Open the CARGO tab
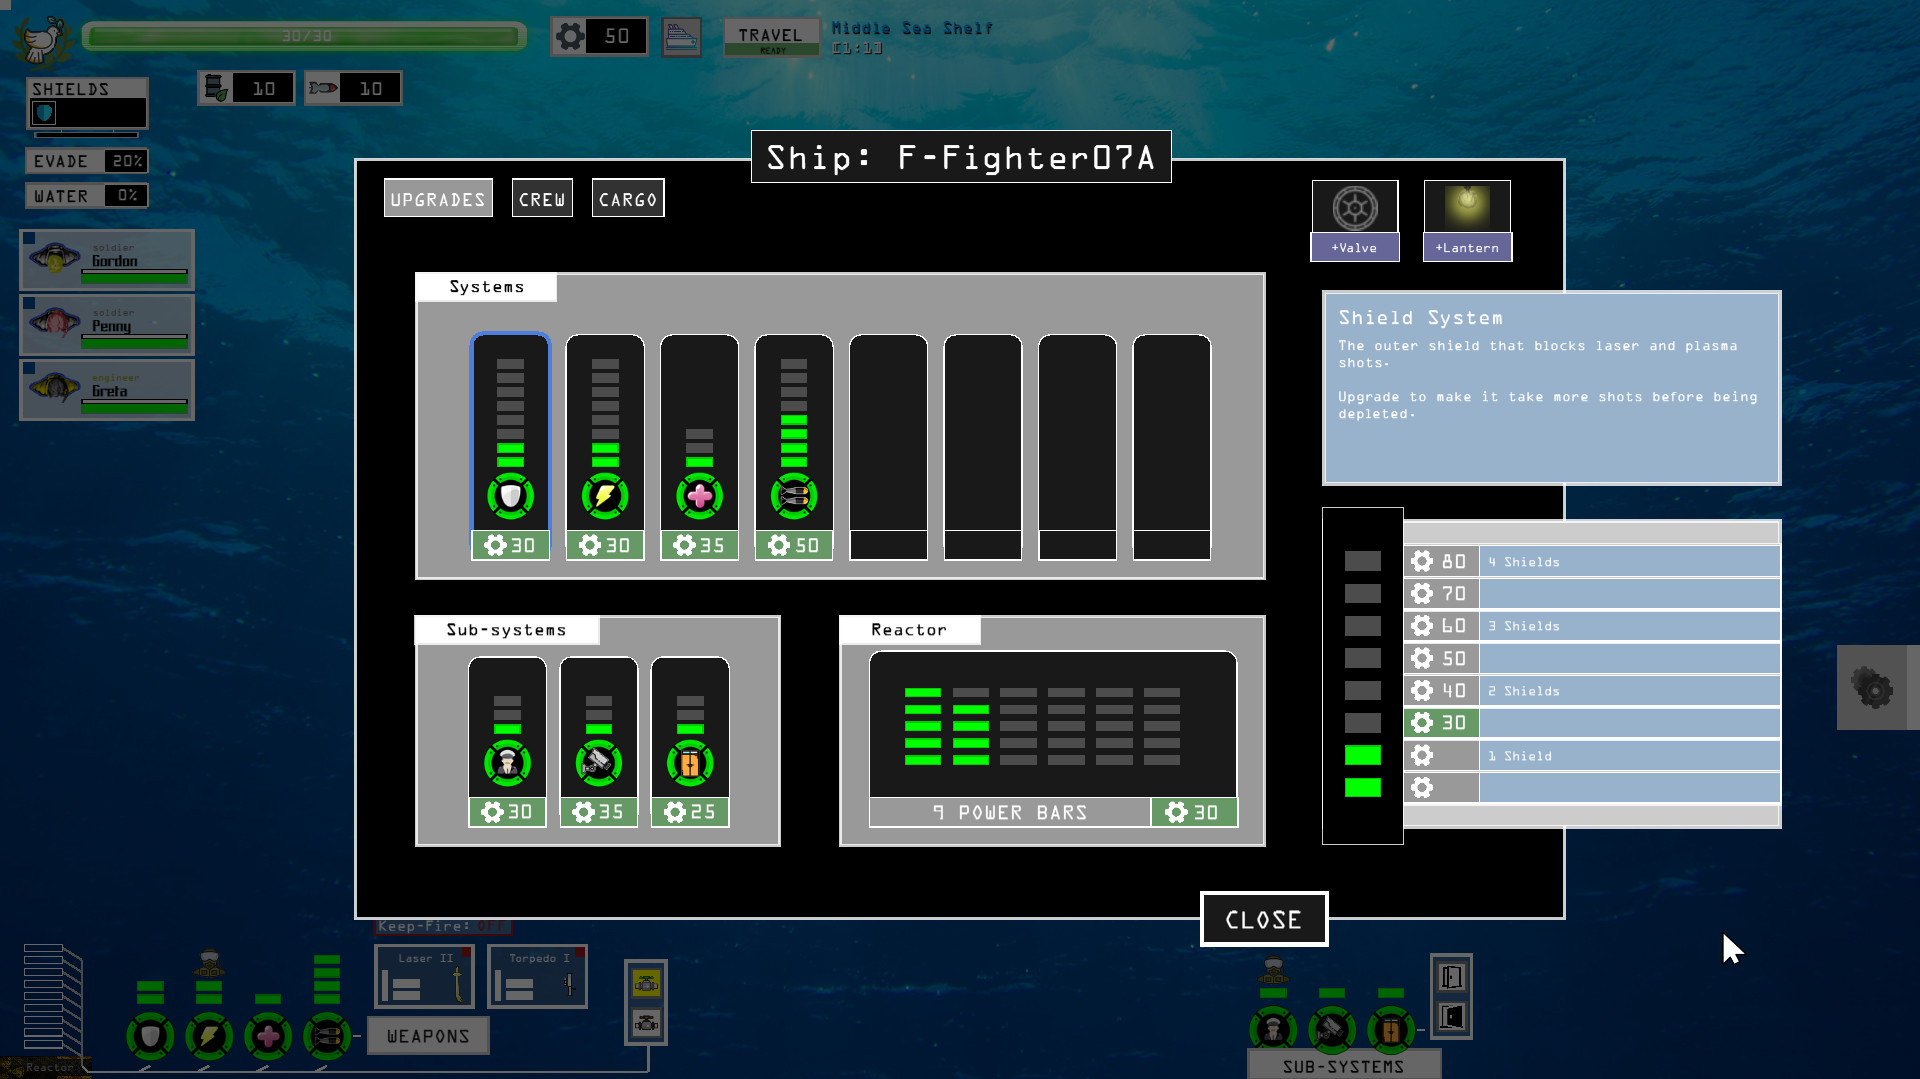The image size is (1920, 1079). tap(627, 198)
